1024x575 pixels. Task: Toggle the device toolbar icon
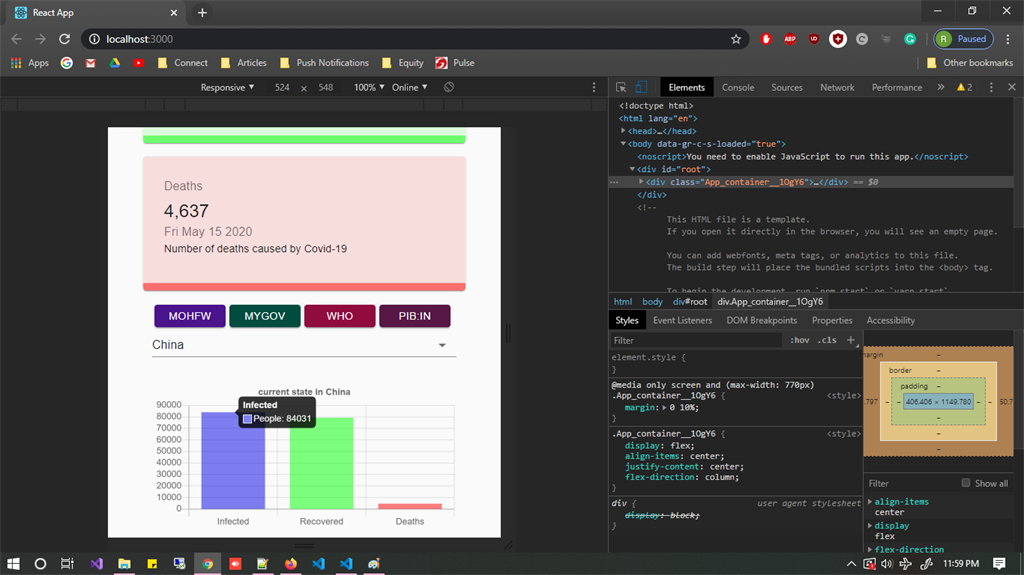point(641,87)
